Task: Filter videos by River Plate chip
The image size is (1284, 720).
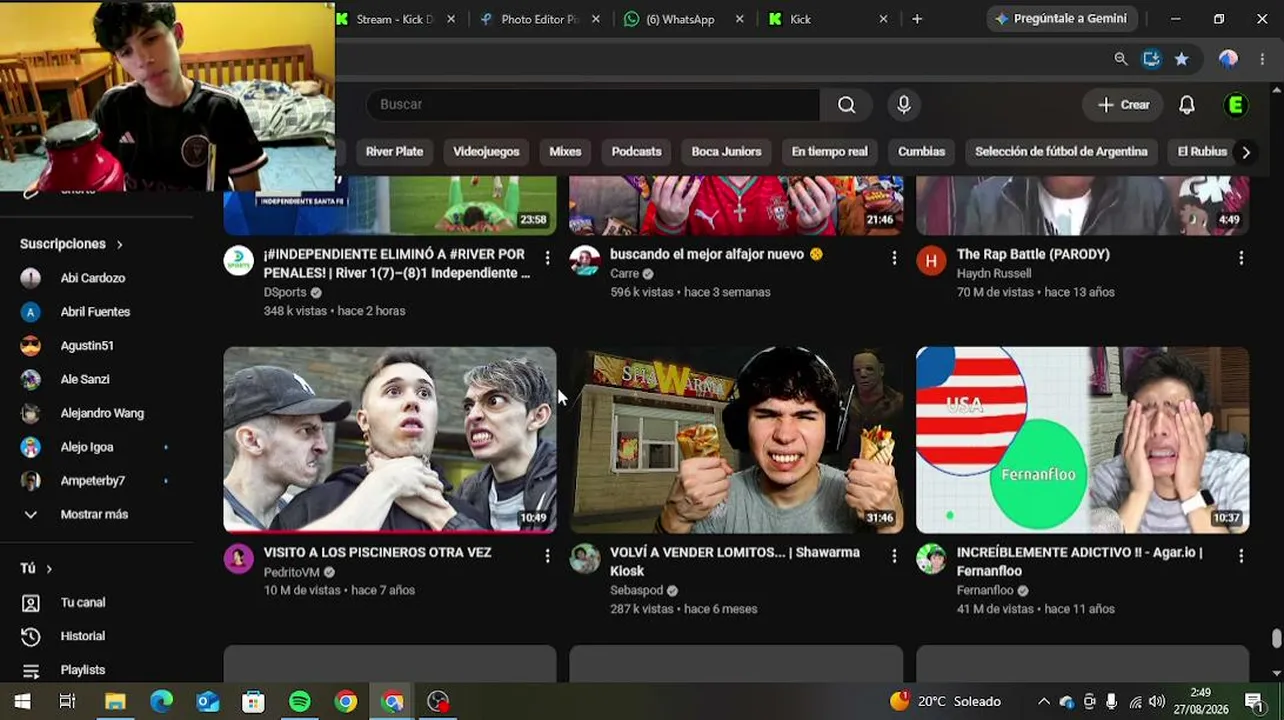Action: 394,152
